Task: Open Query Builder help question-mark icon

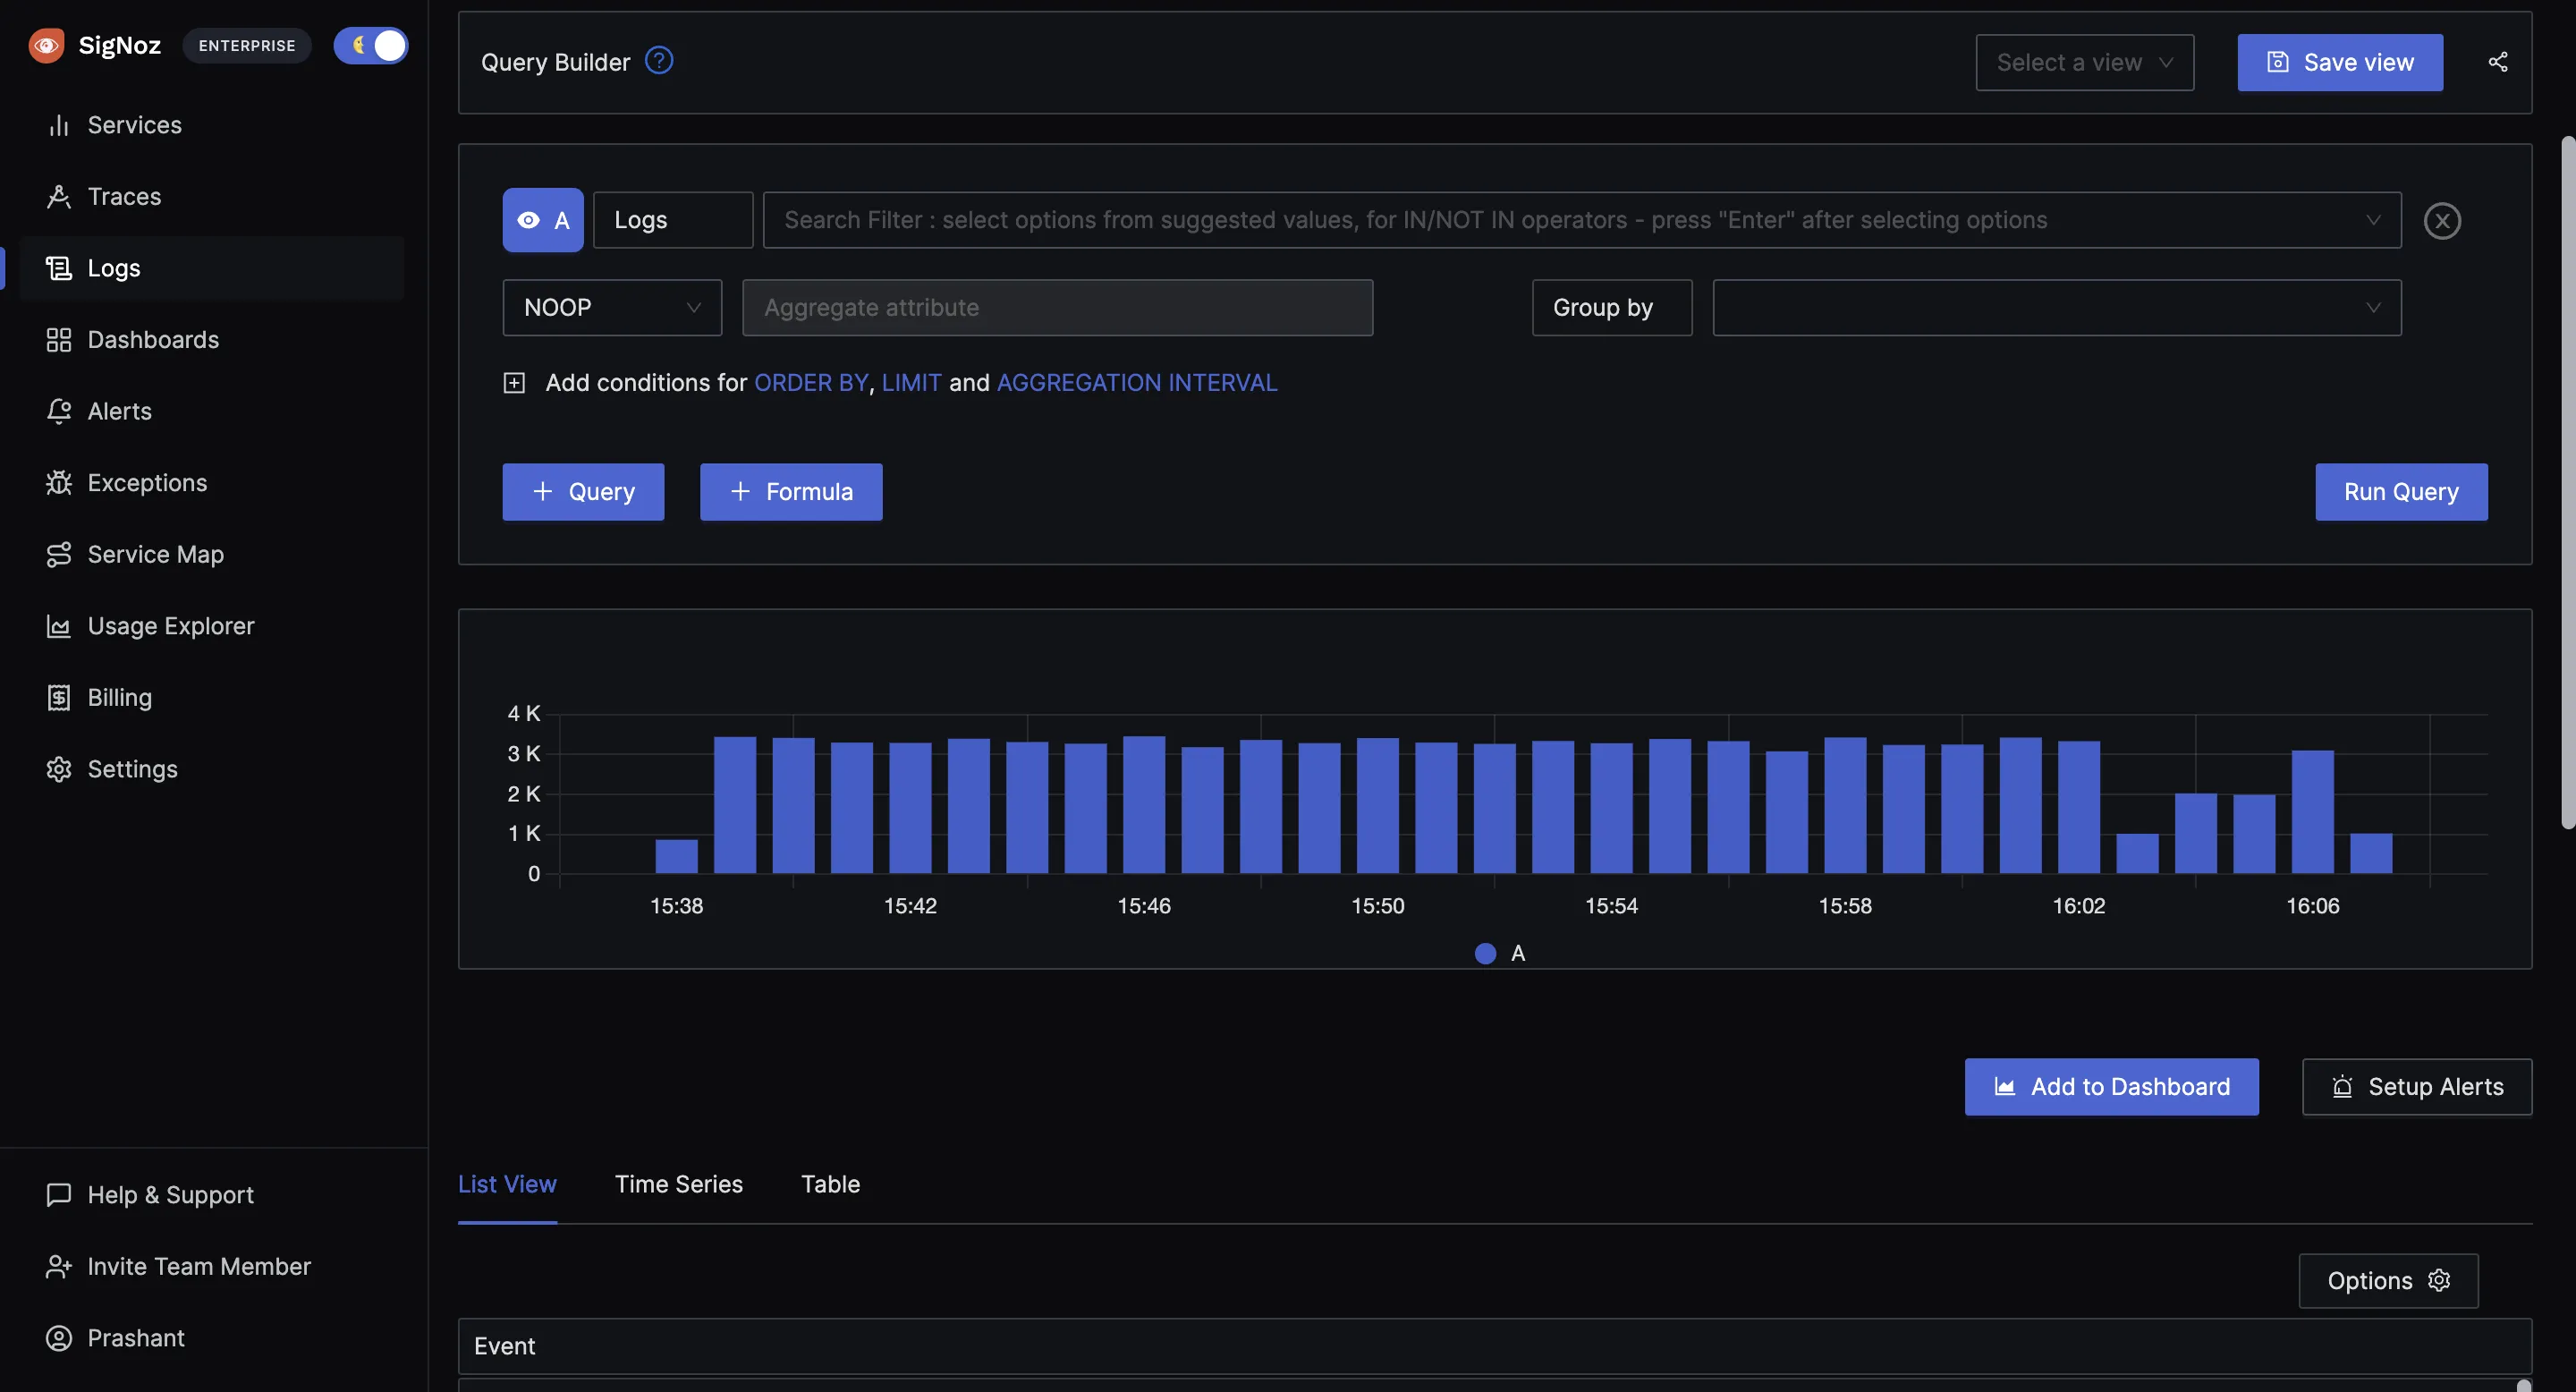Action: coord(659,61)
